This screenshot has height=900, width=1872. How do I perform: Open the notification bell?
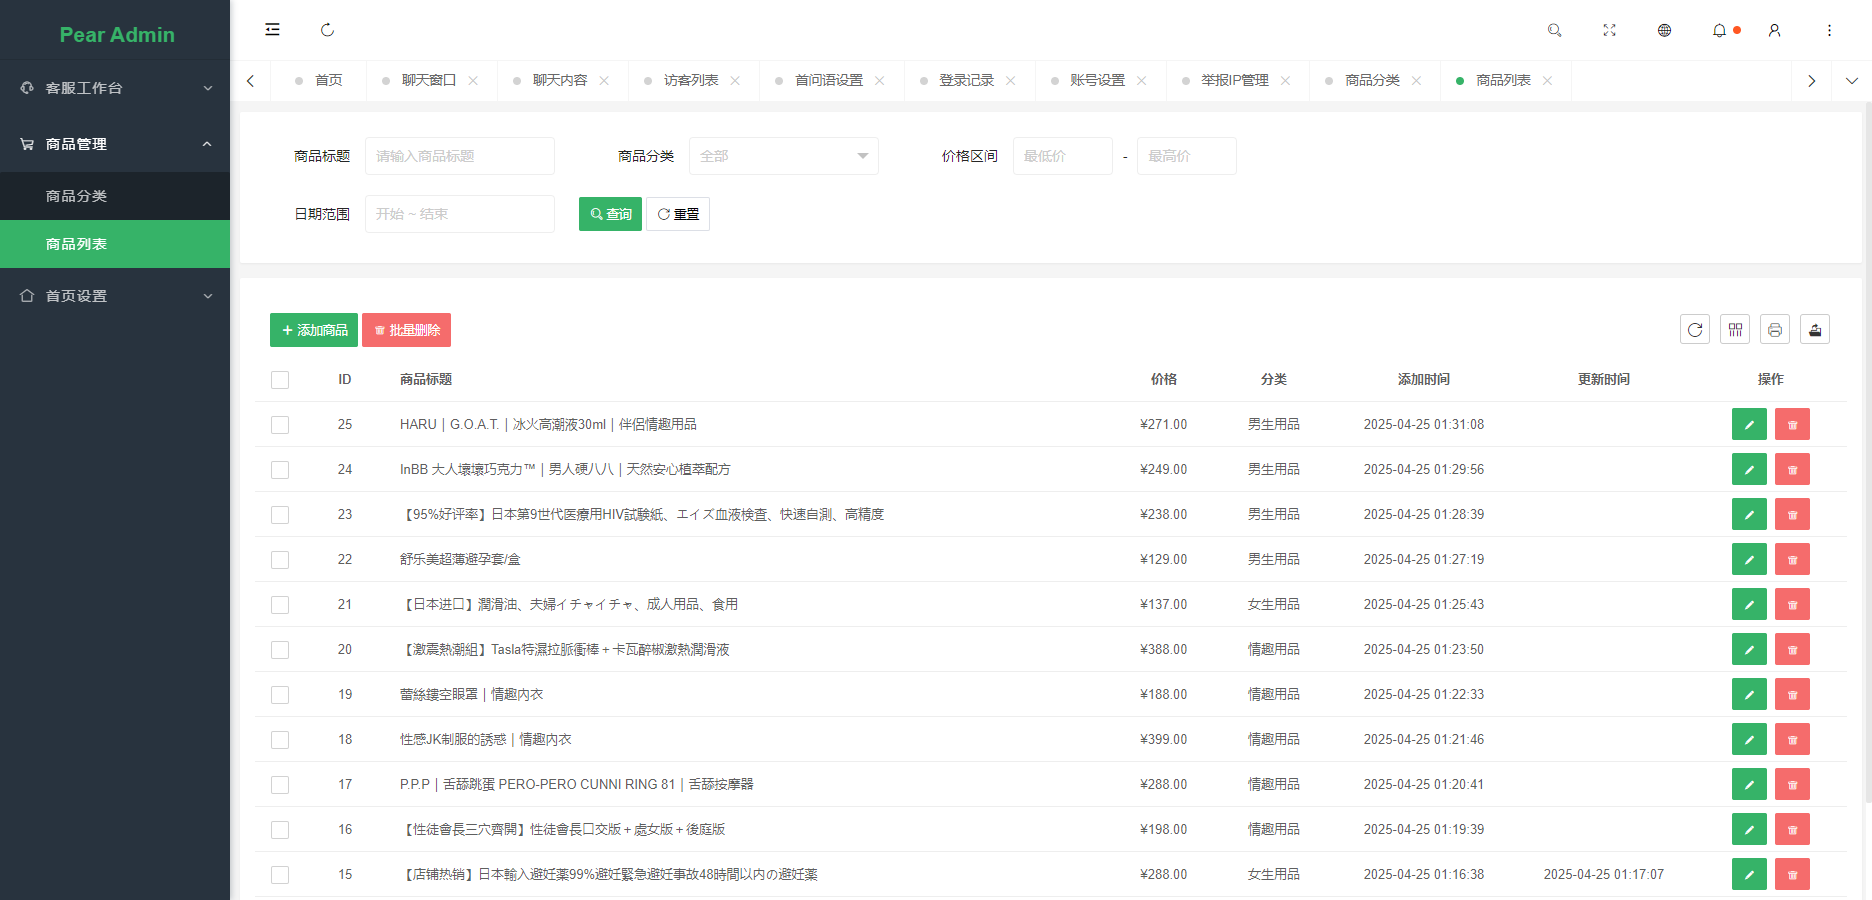tap(1719, 30)
